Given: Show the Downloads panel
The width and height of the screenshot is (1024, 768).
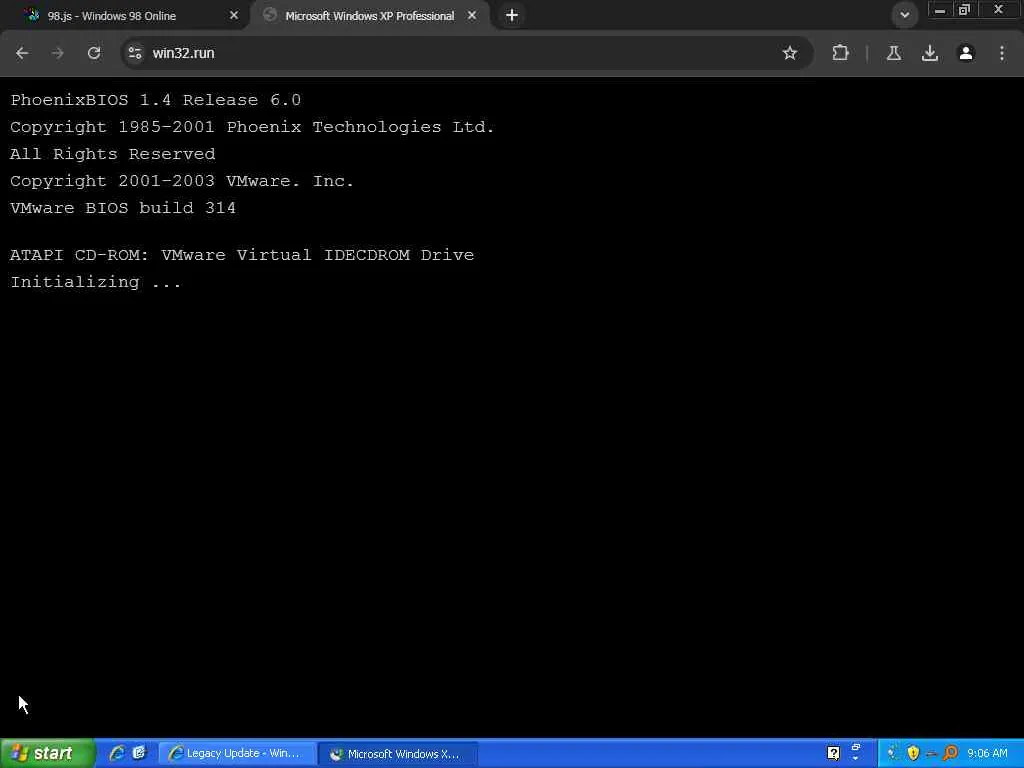Looking at the screenshot, I should click(930, 53).
